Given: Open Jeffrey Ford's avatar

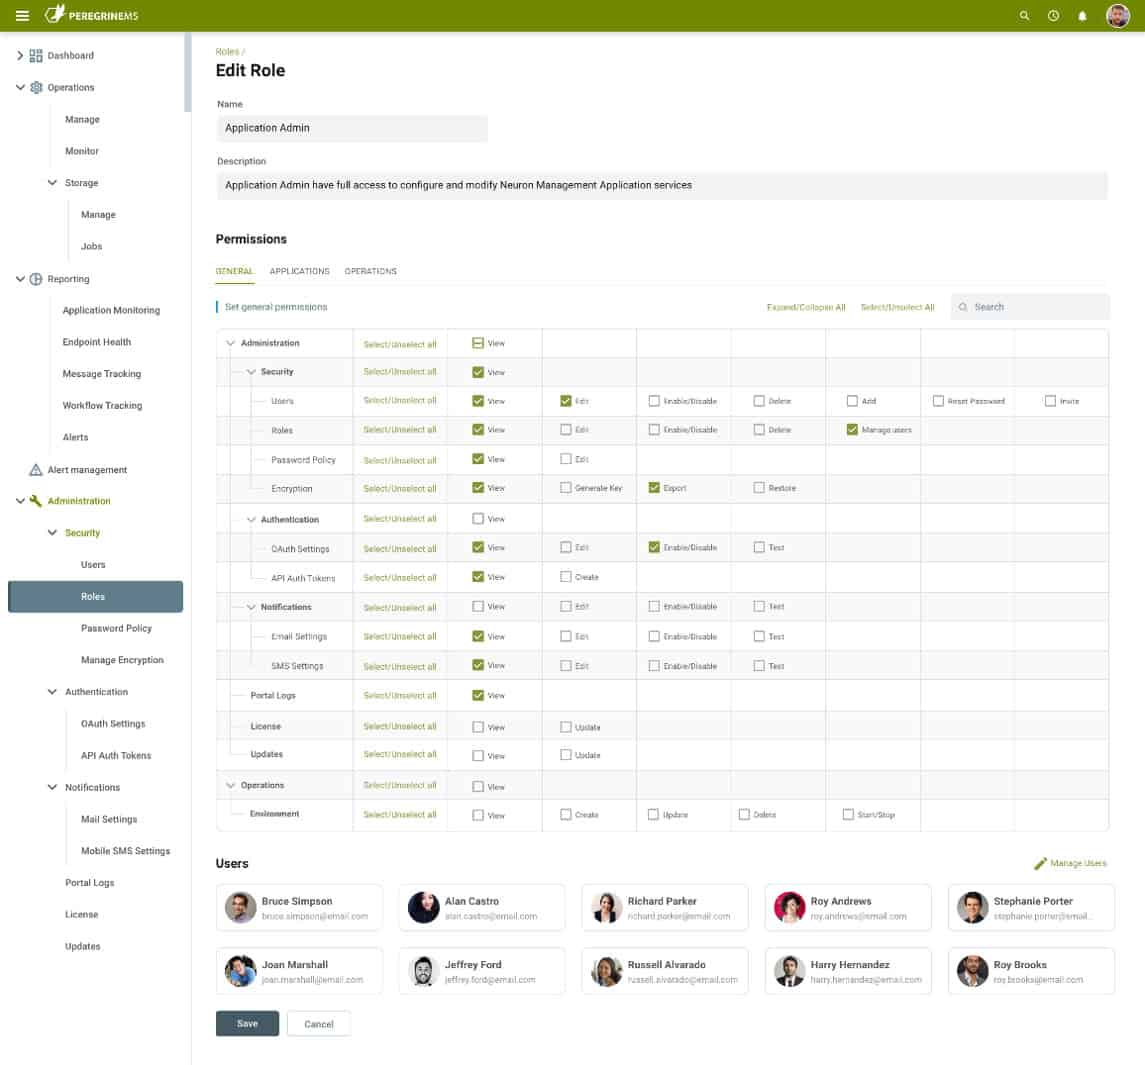Looking at the screenshot, I should 424,971.
